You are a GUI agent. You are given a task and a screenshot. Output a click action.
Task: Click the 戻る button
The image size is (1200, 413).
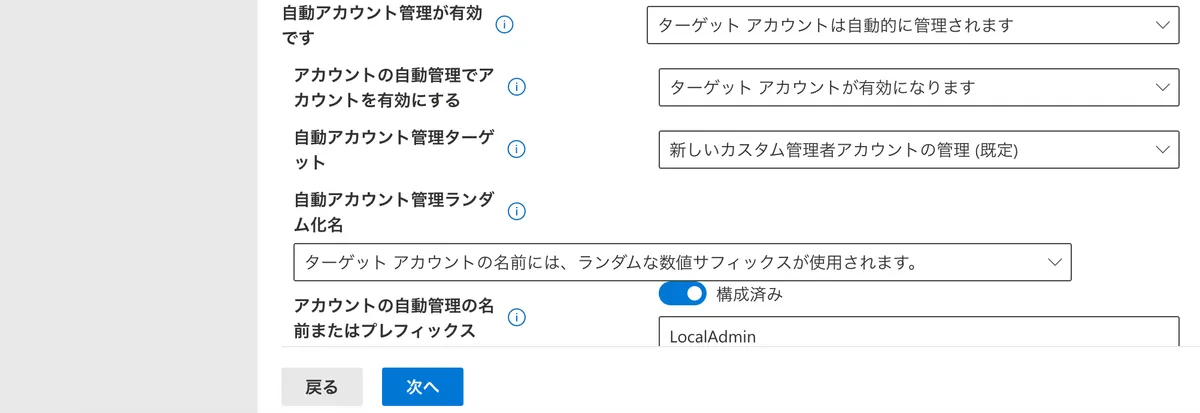(321, 387)
